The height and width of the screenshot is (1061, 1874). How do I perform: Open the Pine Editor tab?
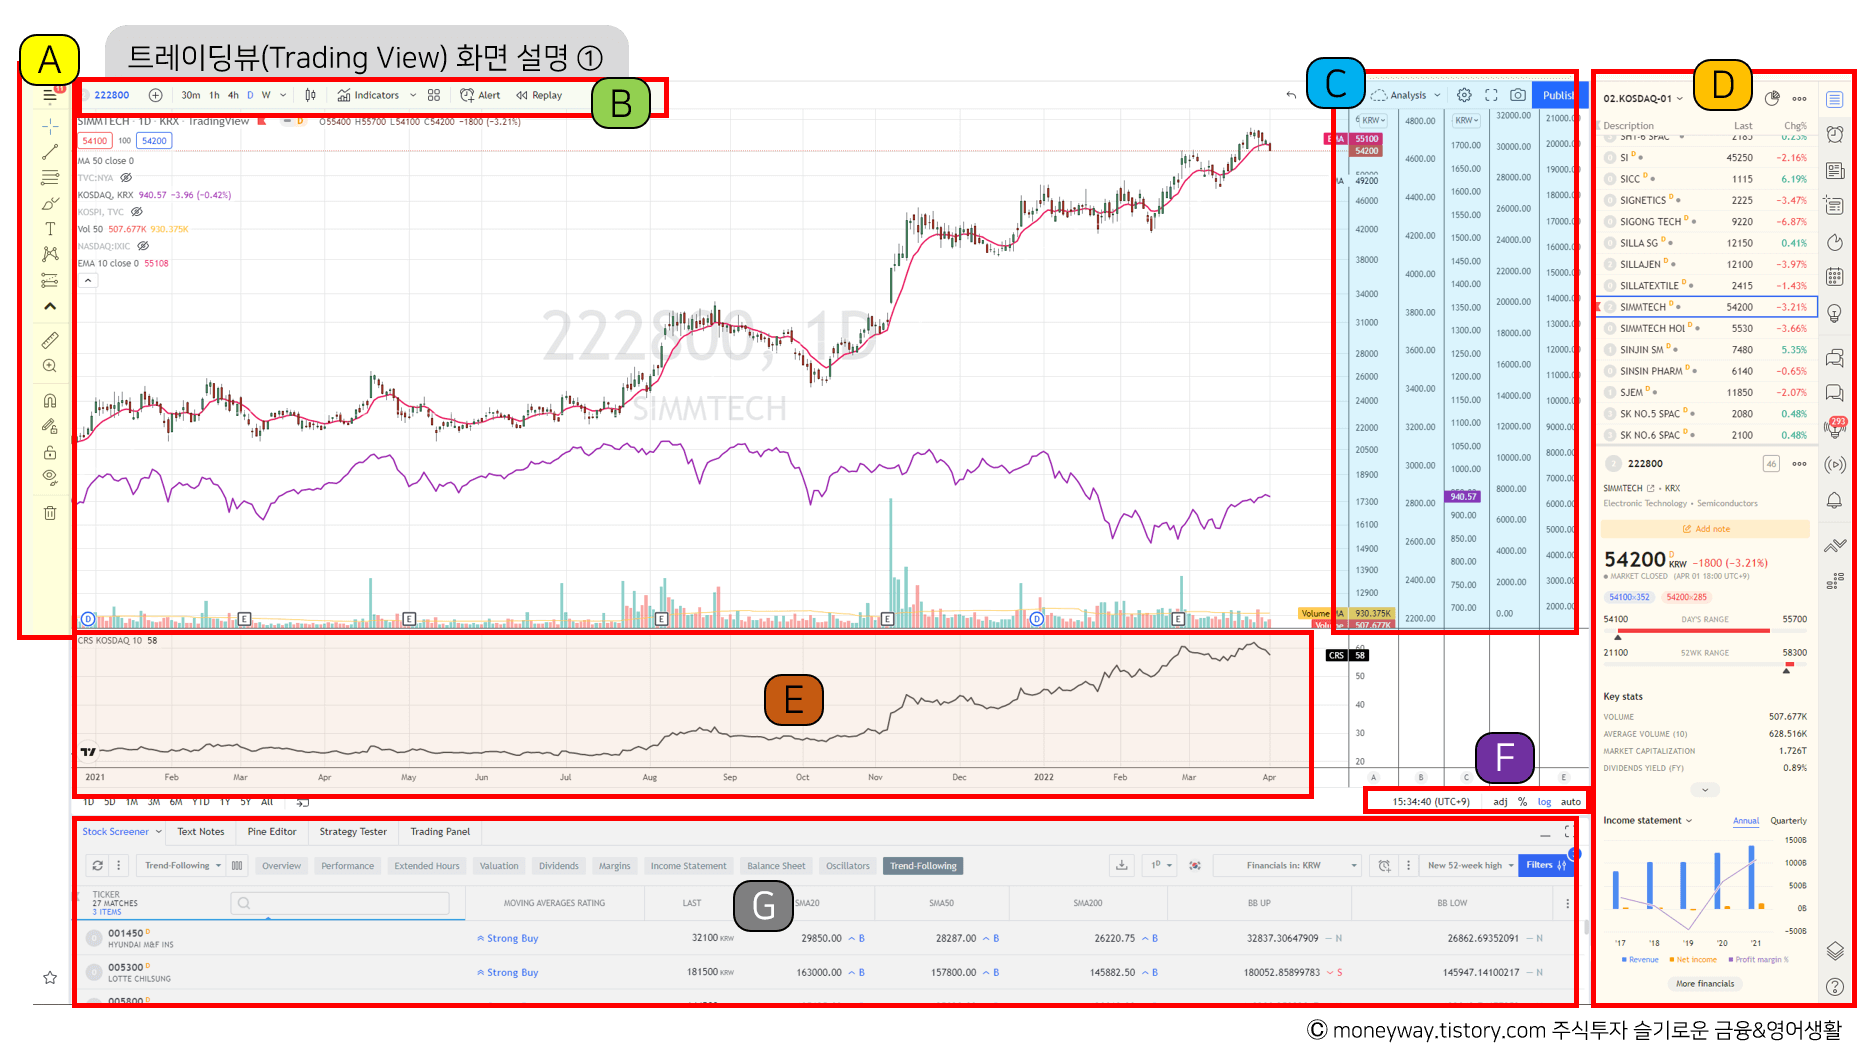click(x=272, y=832)
